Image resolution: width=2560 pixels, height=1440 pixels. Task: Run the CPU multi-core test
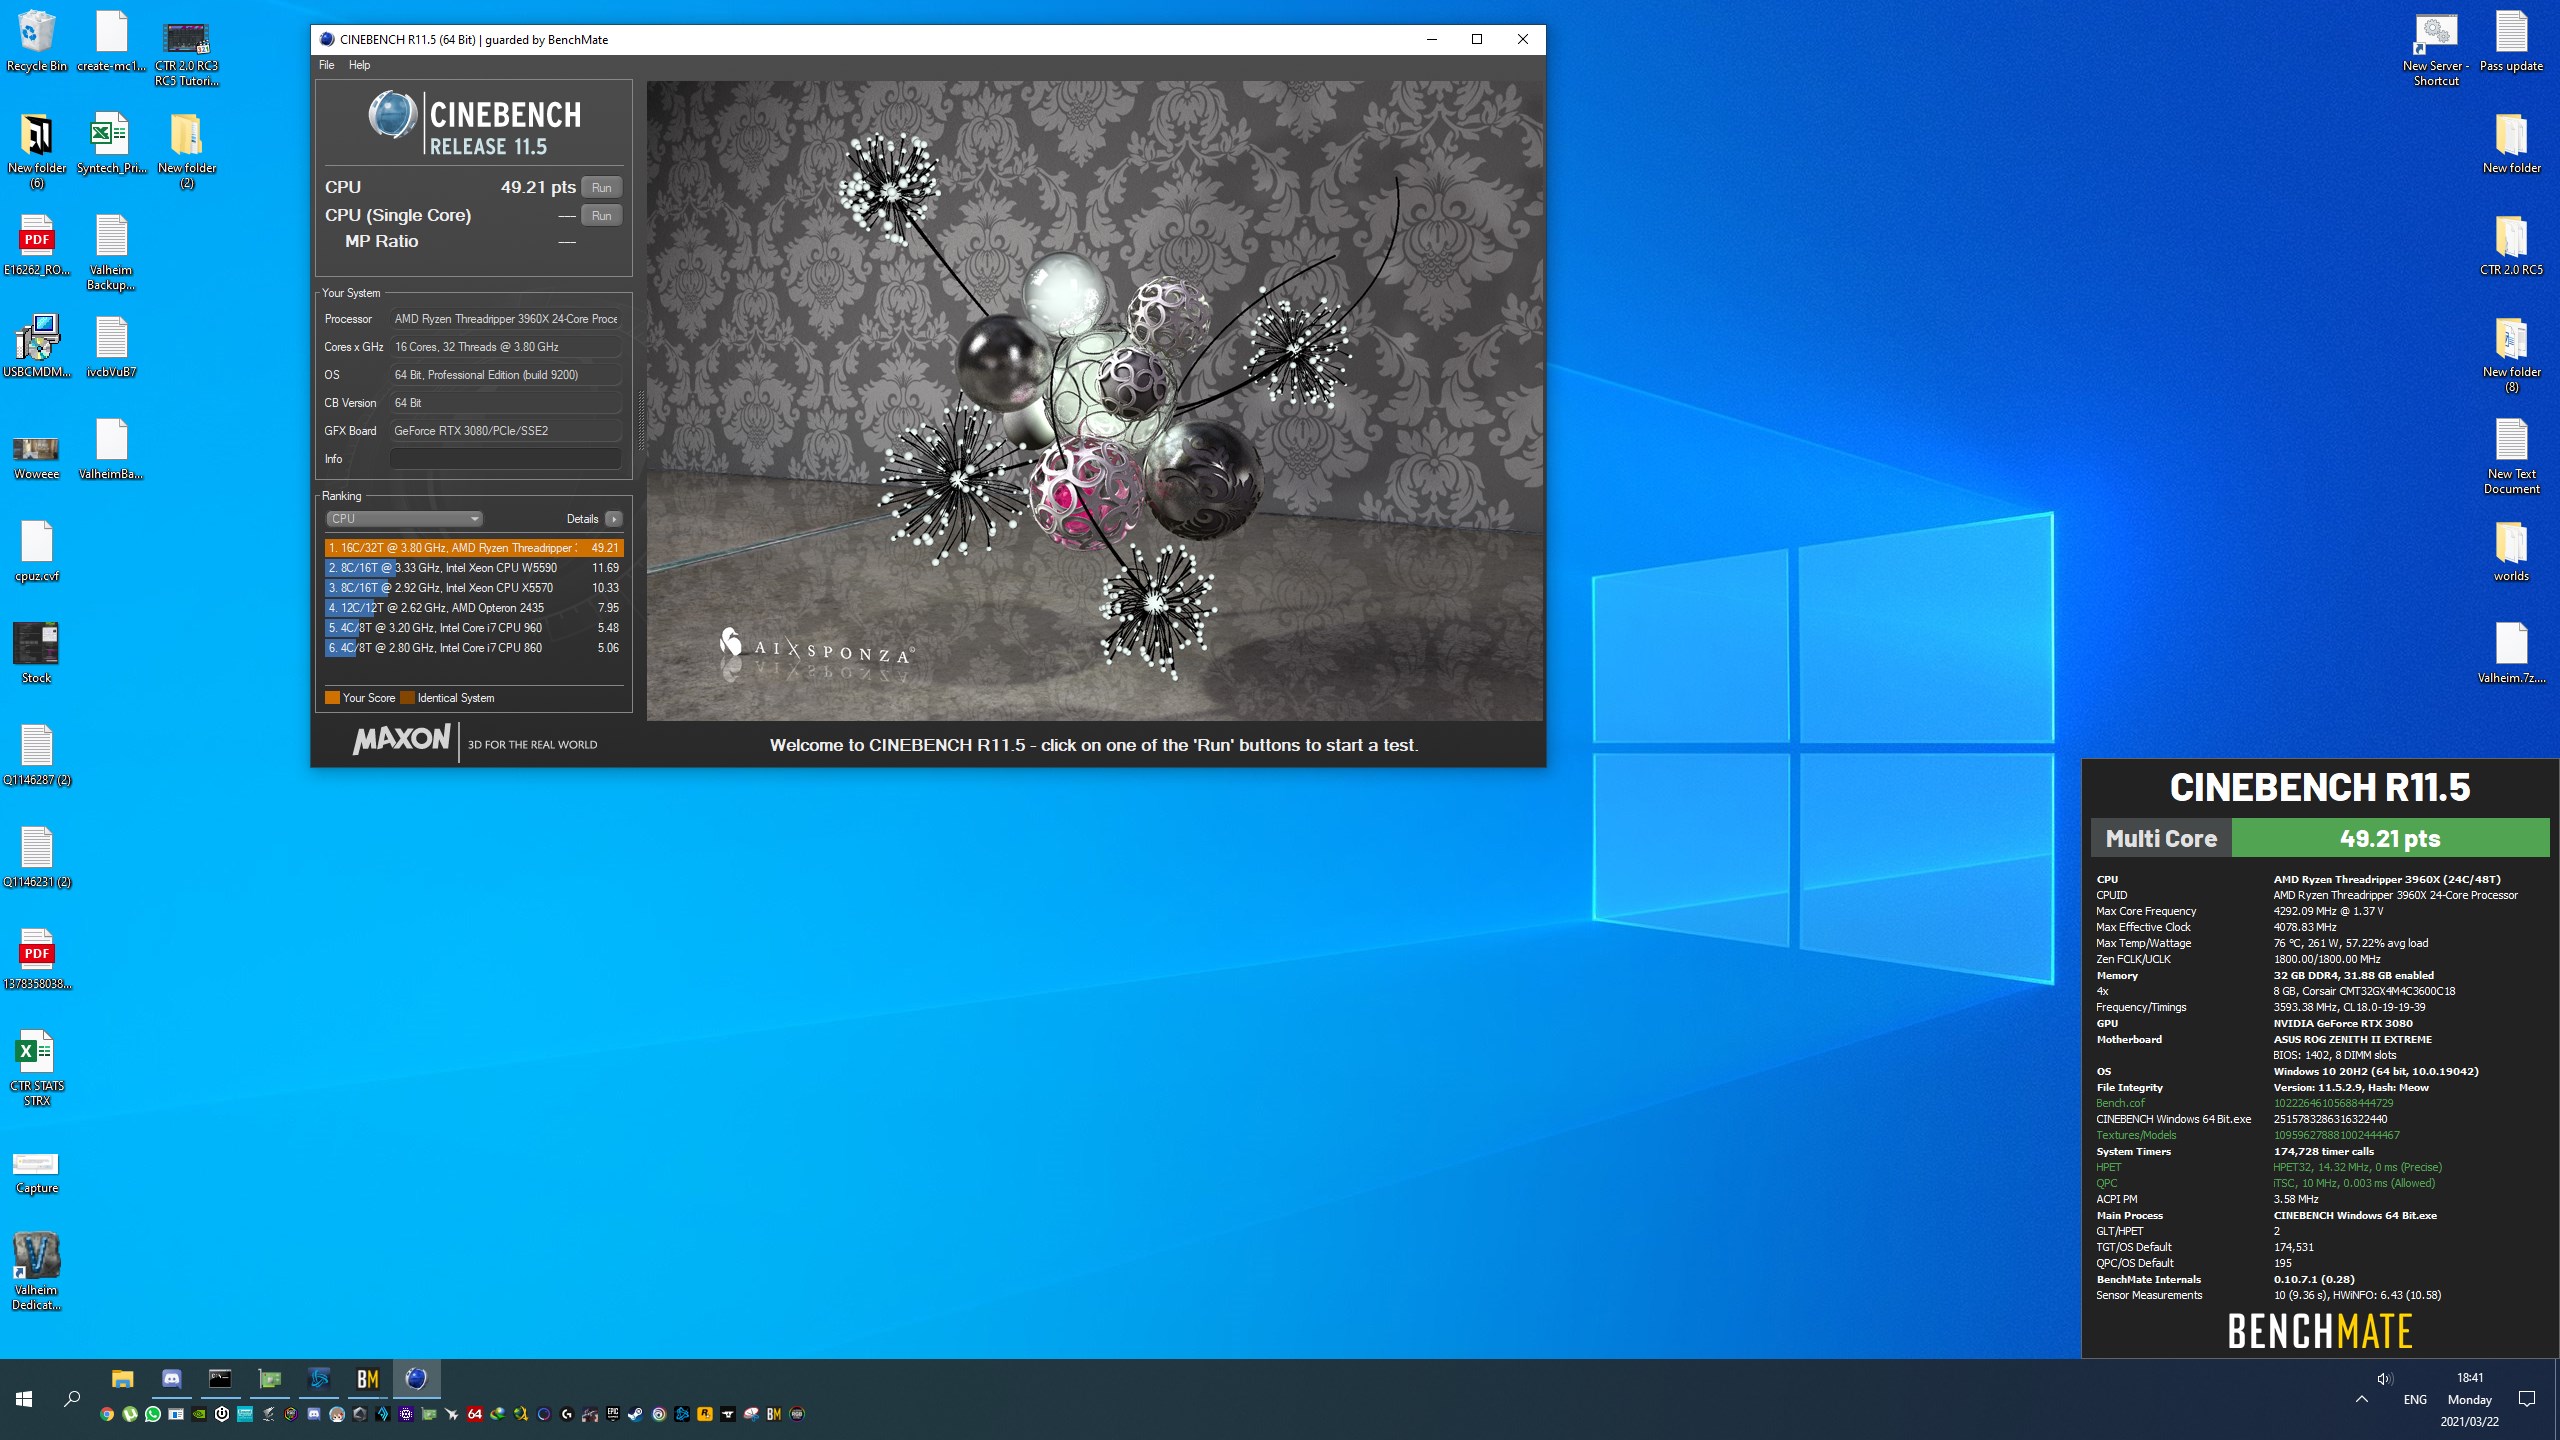(x=601, y=187)
